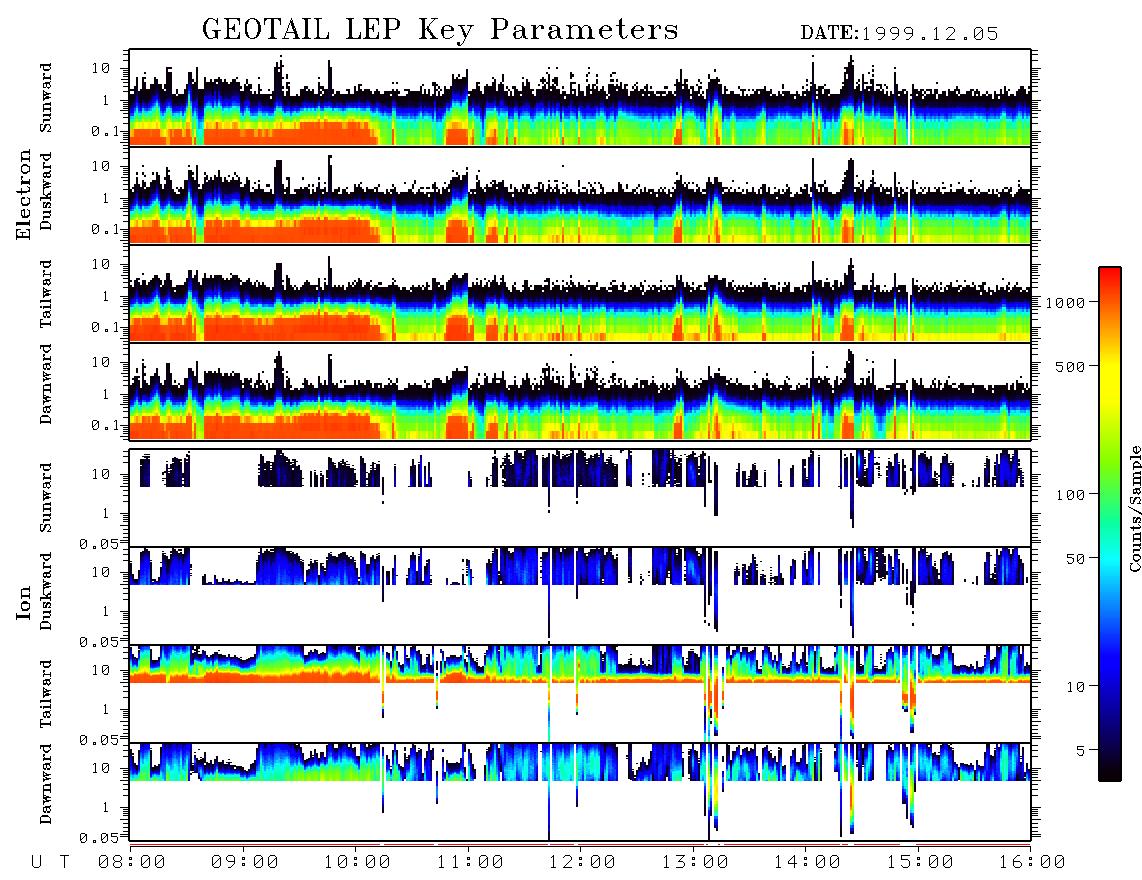Click the "08:00" time tick label
The width and height of the screenshot is (1142, 880).
point(132,862)
